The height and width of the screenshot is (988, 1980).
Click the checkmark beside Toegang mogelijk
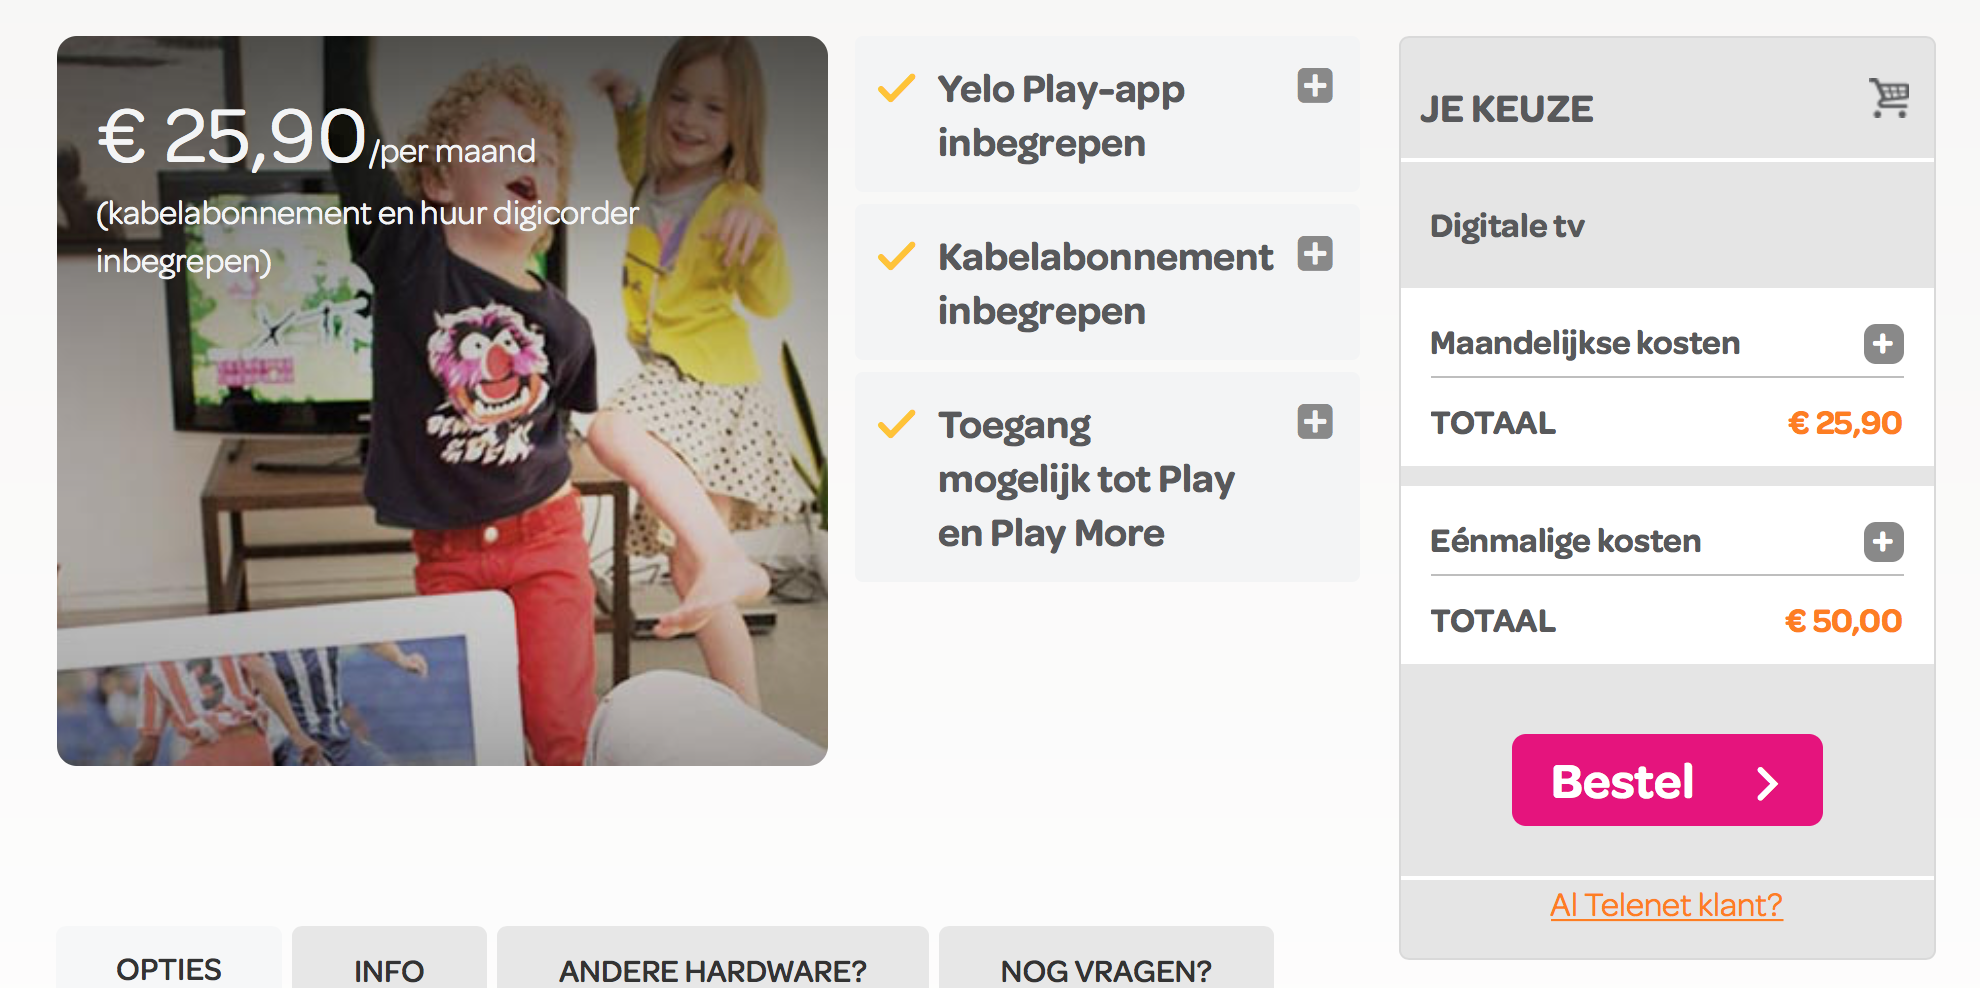click(x=896, y=424)
